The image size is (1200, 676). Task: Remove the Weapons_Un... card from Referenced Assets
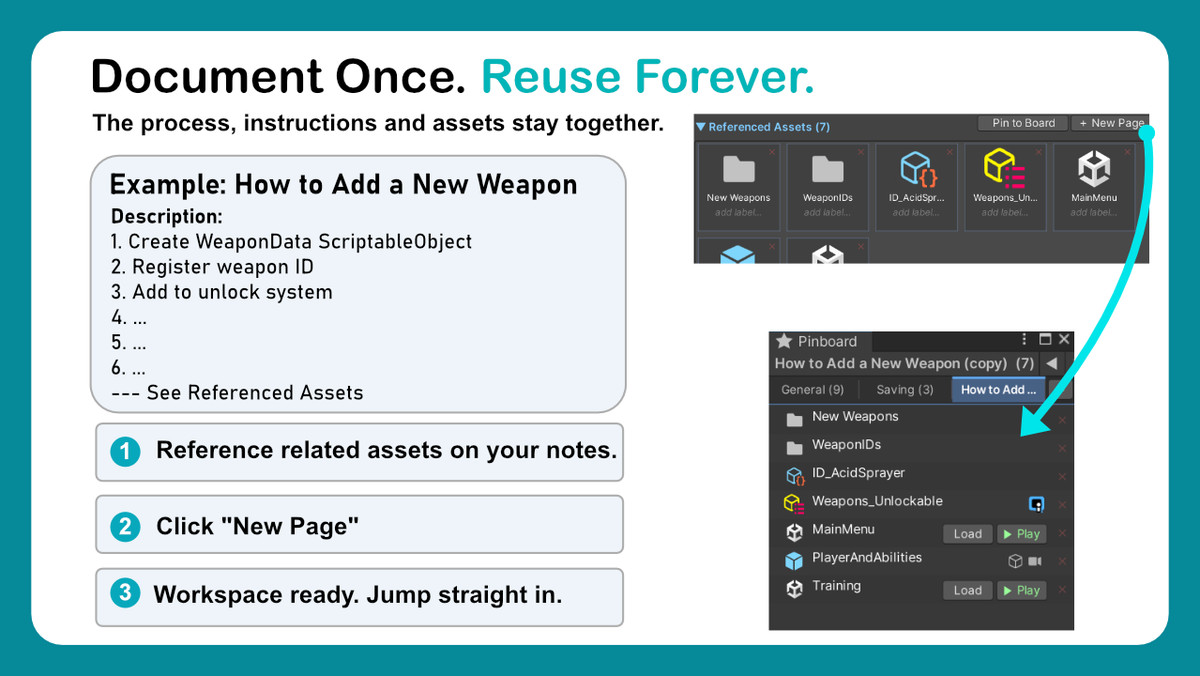pyautogui.click(x=1039, y=152)
